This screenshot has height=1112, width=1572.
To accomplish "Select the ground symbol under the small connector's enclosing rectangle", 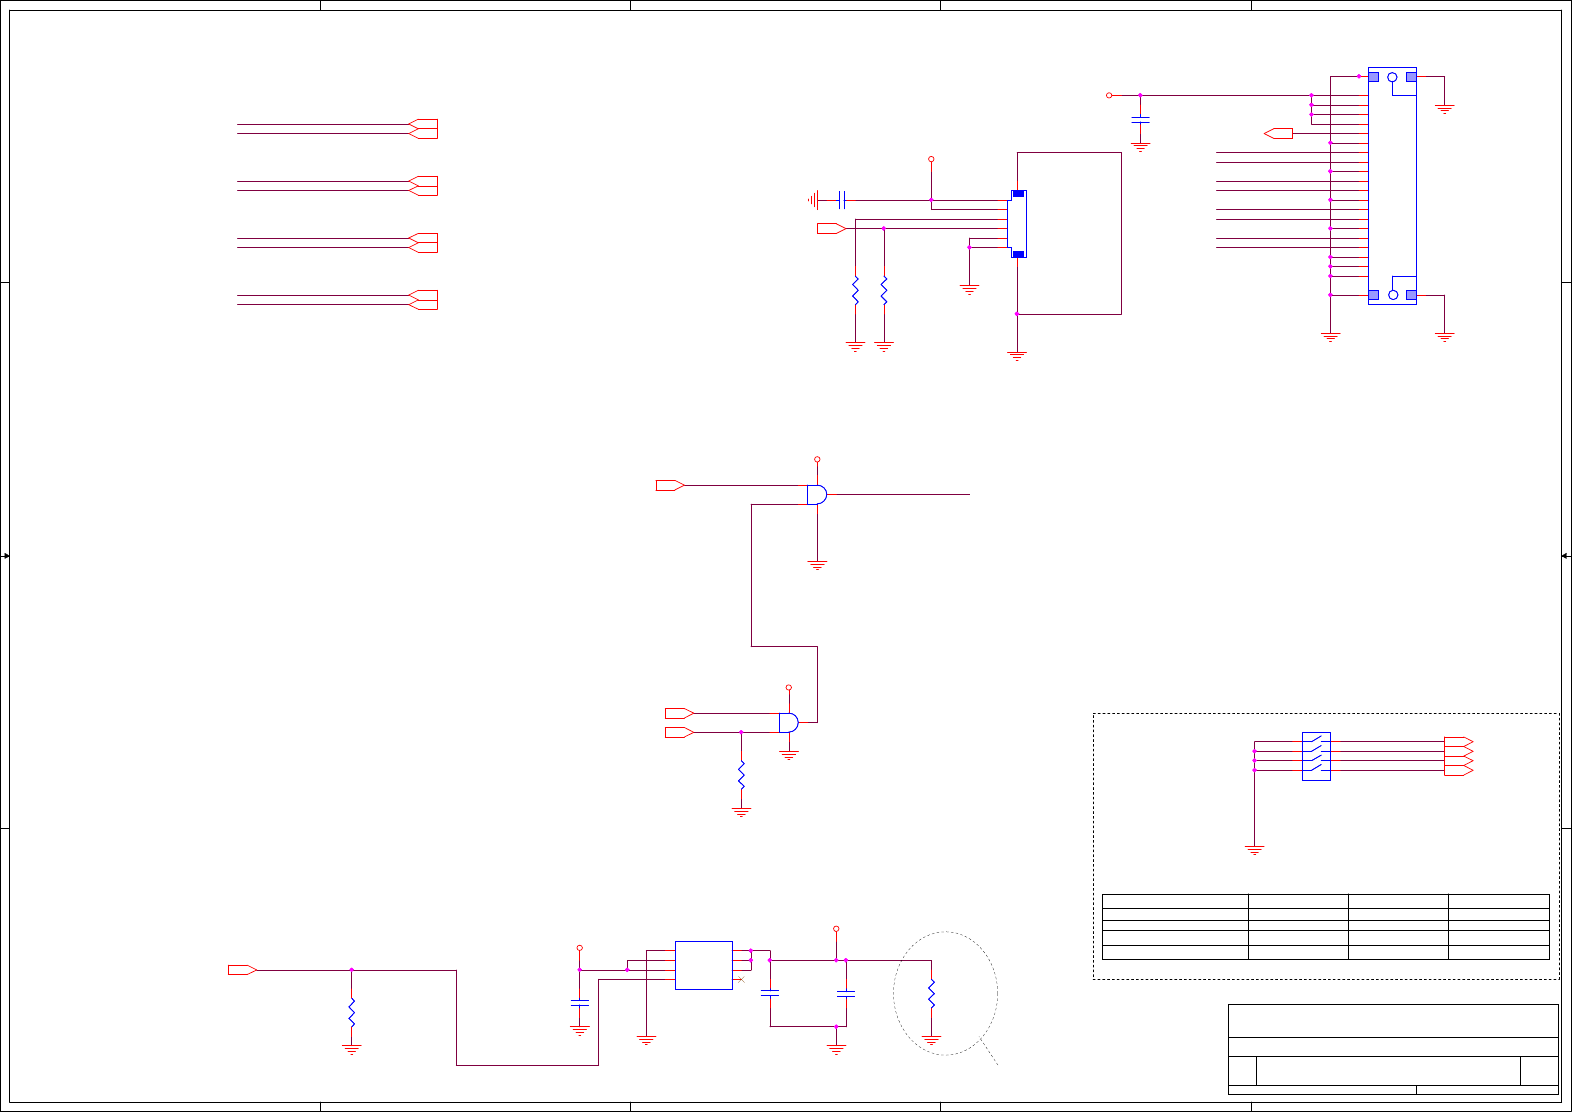I will 1017,356.
